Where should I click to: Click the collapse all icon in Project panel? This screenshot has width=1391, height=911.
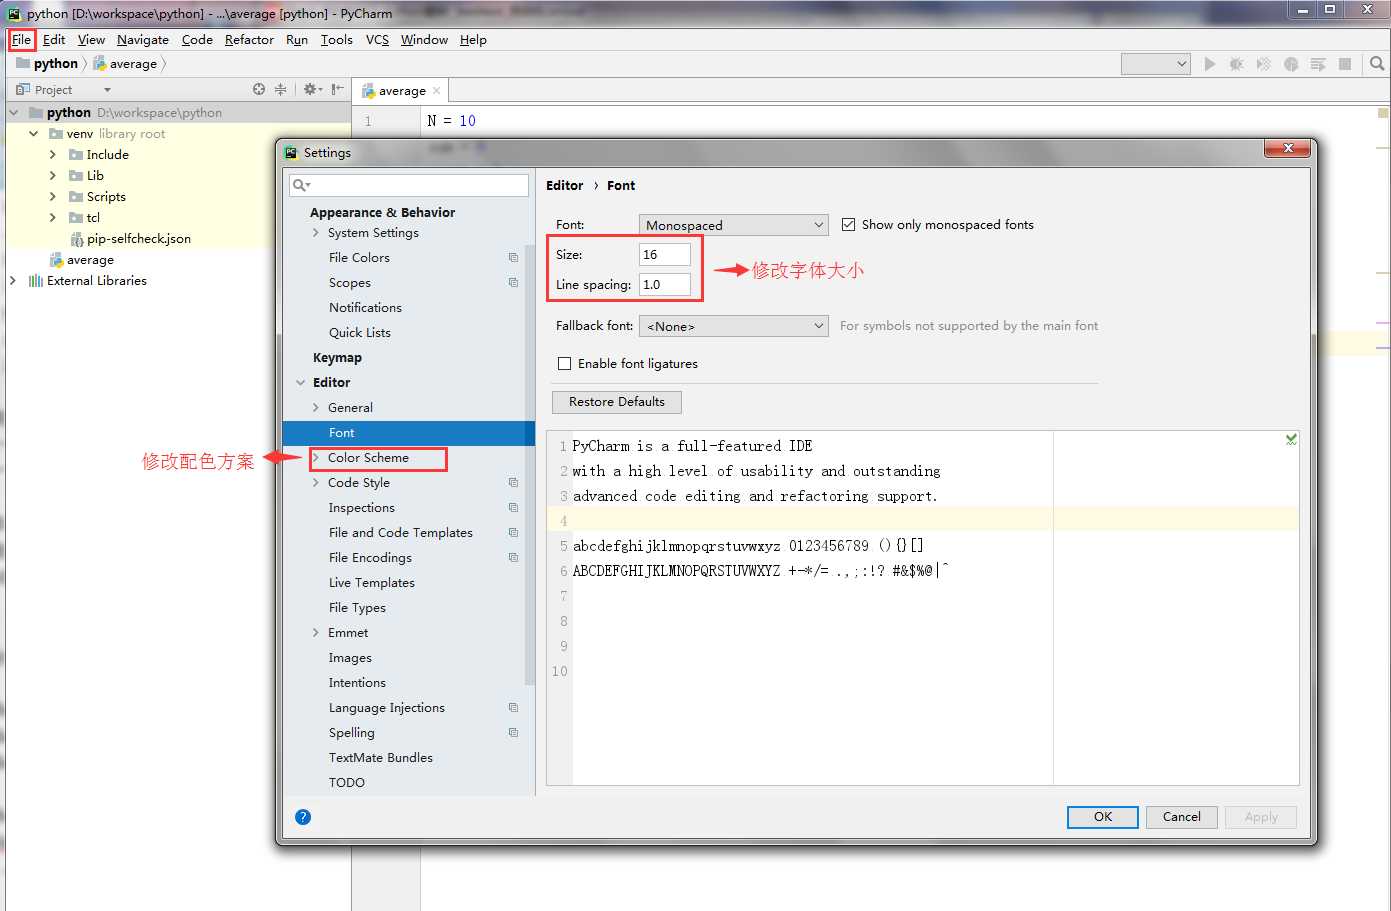tap(281, 89)
